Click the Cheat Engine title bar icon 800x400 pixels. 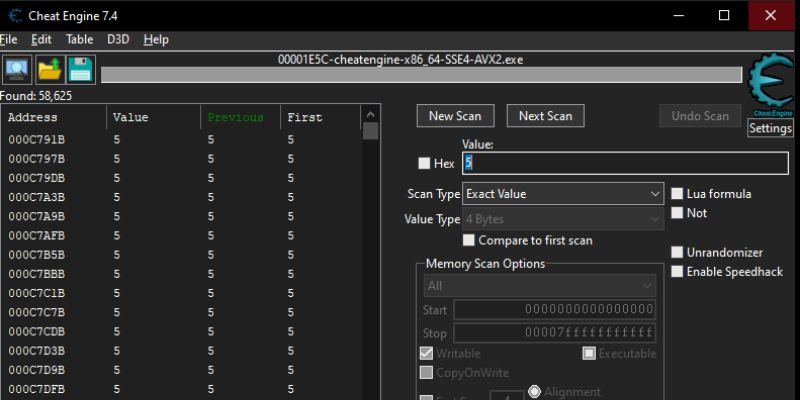click(x=16, y=16)
